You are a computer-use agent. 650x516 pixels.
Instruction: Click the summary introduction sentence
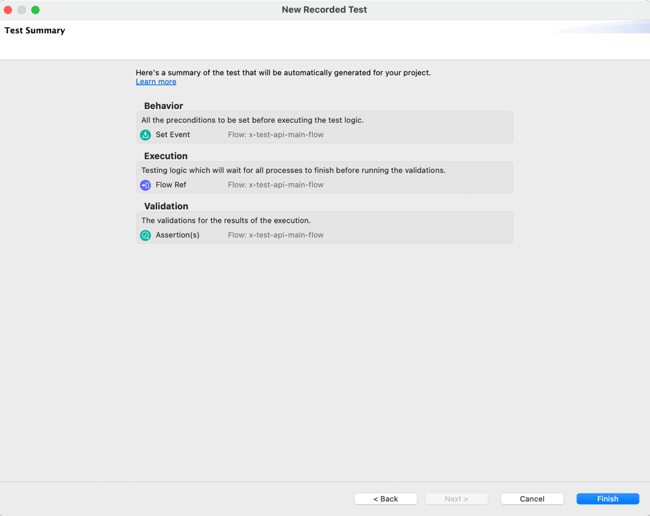point(283,73)
